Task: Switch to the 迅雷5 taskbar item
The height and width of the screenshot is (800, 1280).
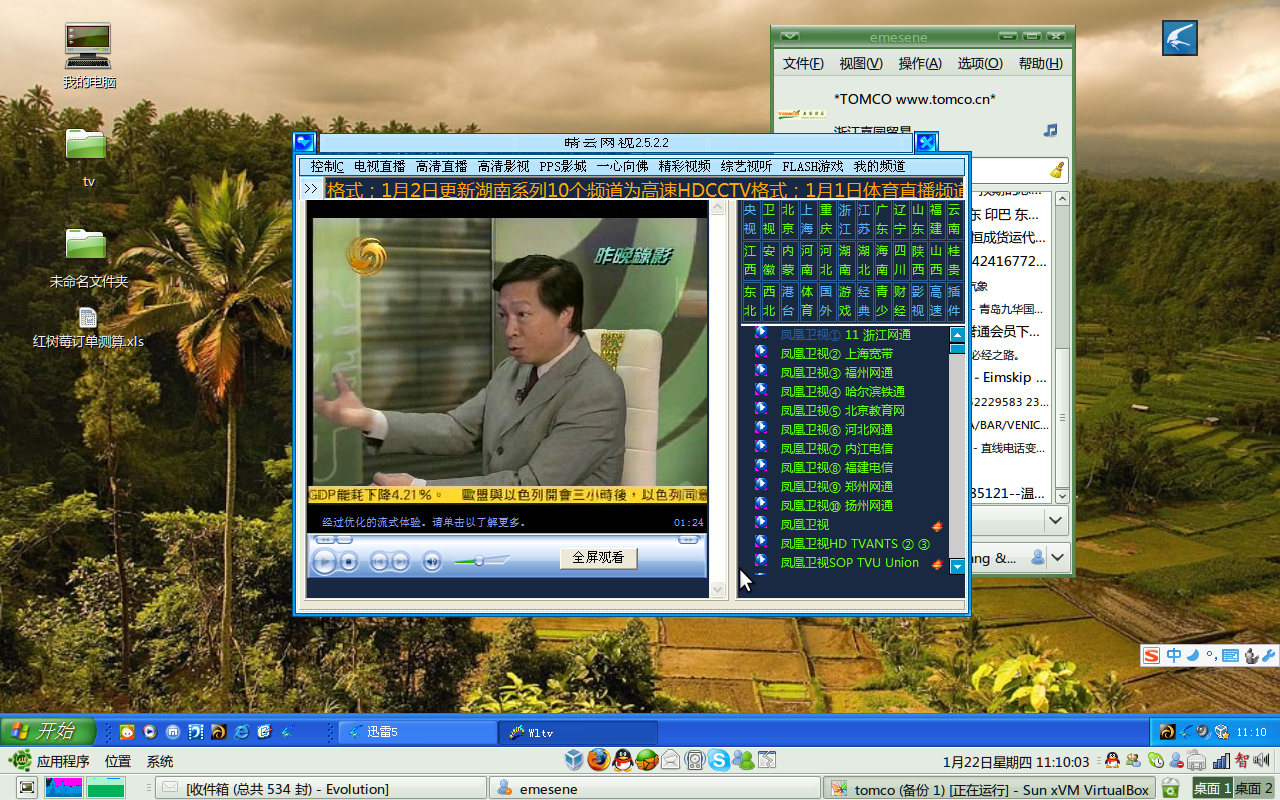Action: tap(418, 732)
